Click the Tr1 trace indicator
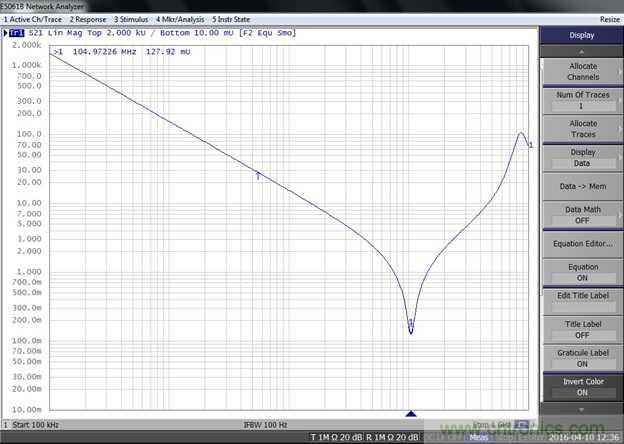This screenshot has width=624, height=444. tap(16, 34)
